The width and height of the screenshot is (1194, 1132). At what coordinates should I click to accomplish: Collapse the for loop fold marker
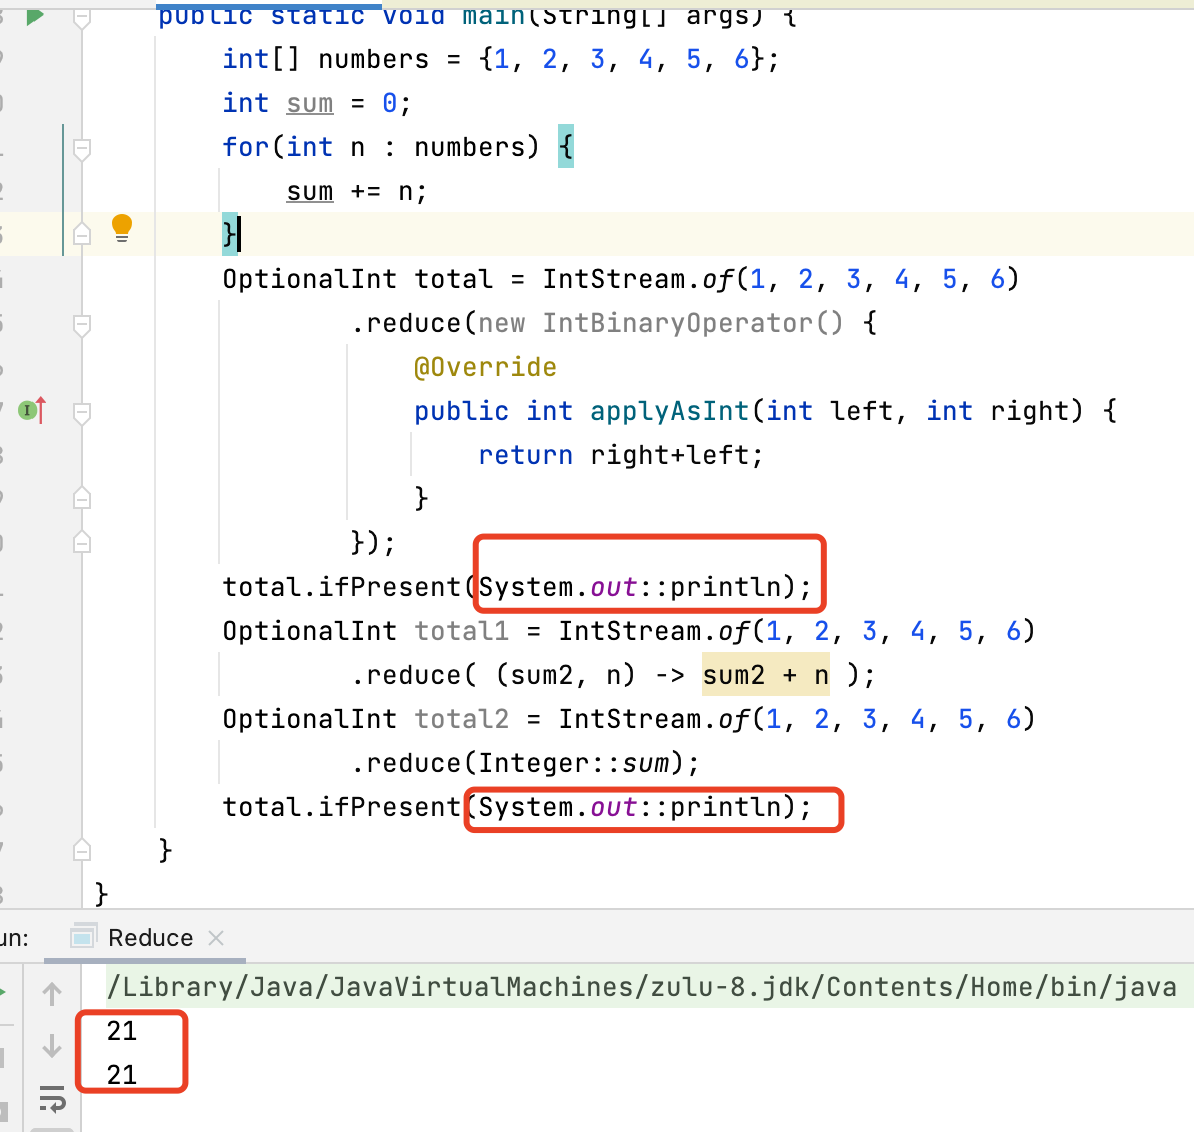[82, 148]
